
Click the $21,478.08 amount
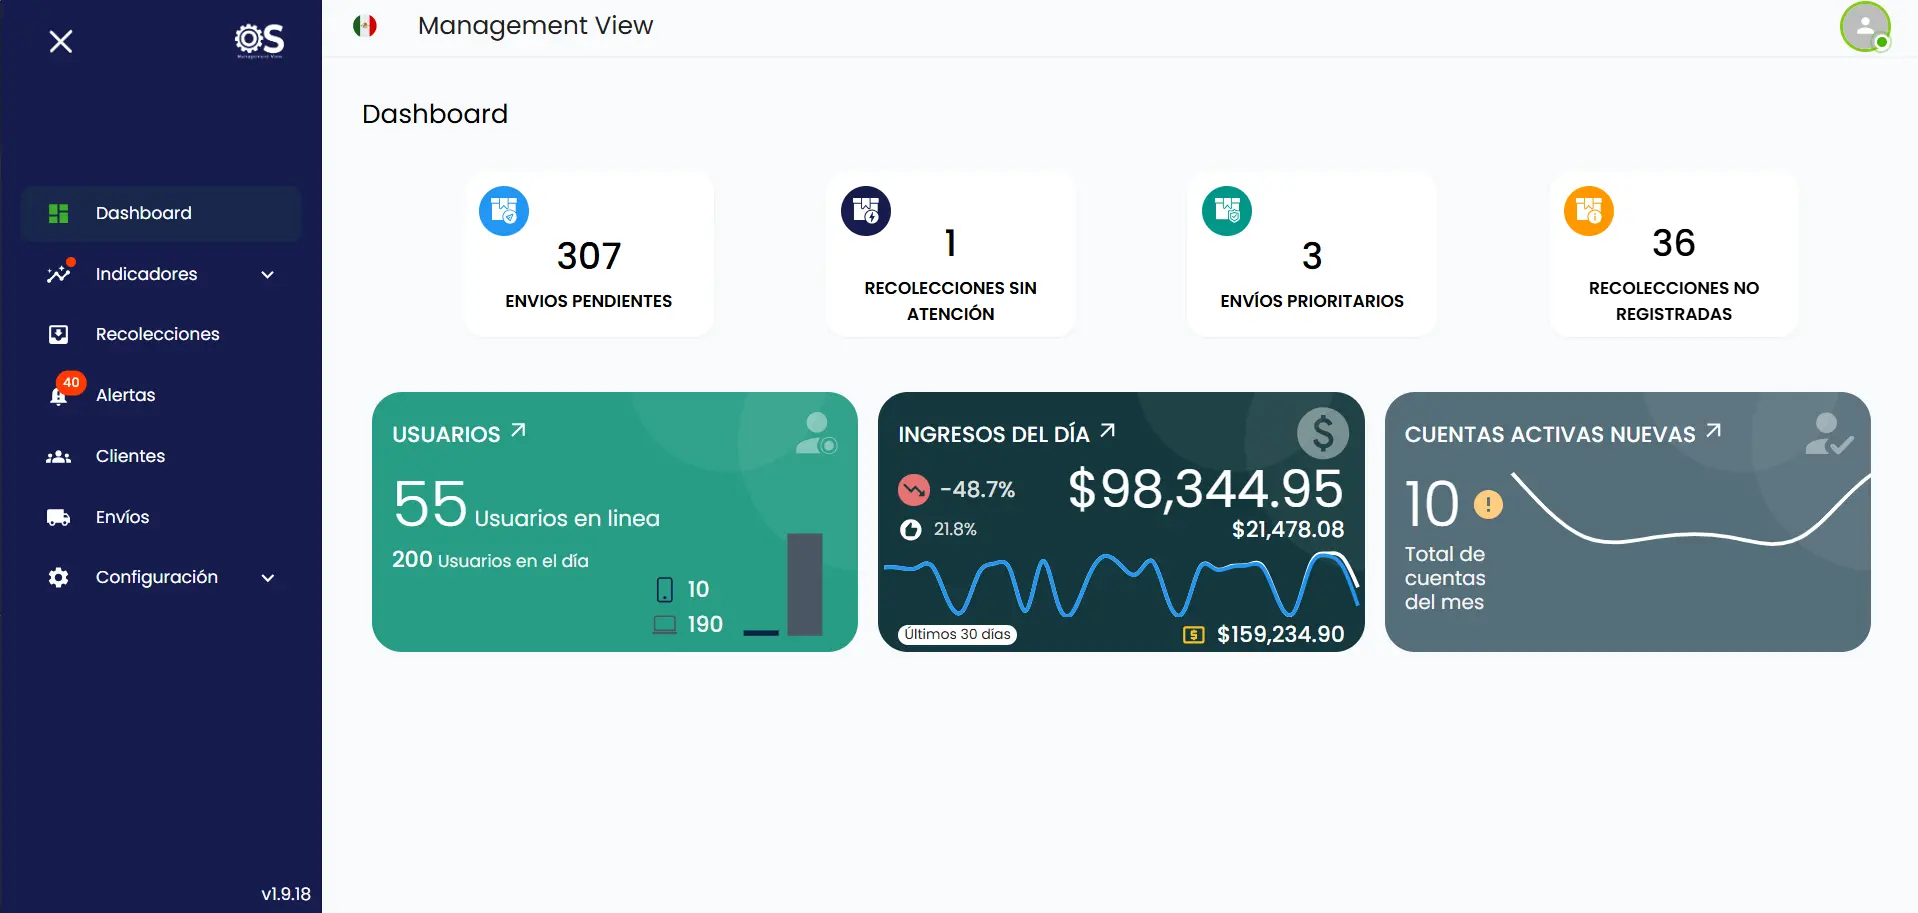tap(1288, 530)
